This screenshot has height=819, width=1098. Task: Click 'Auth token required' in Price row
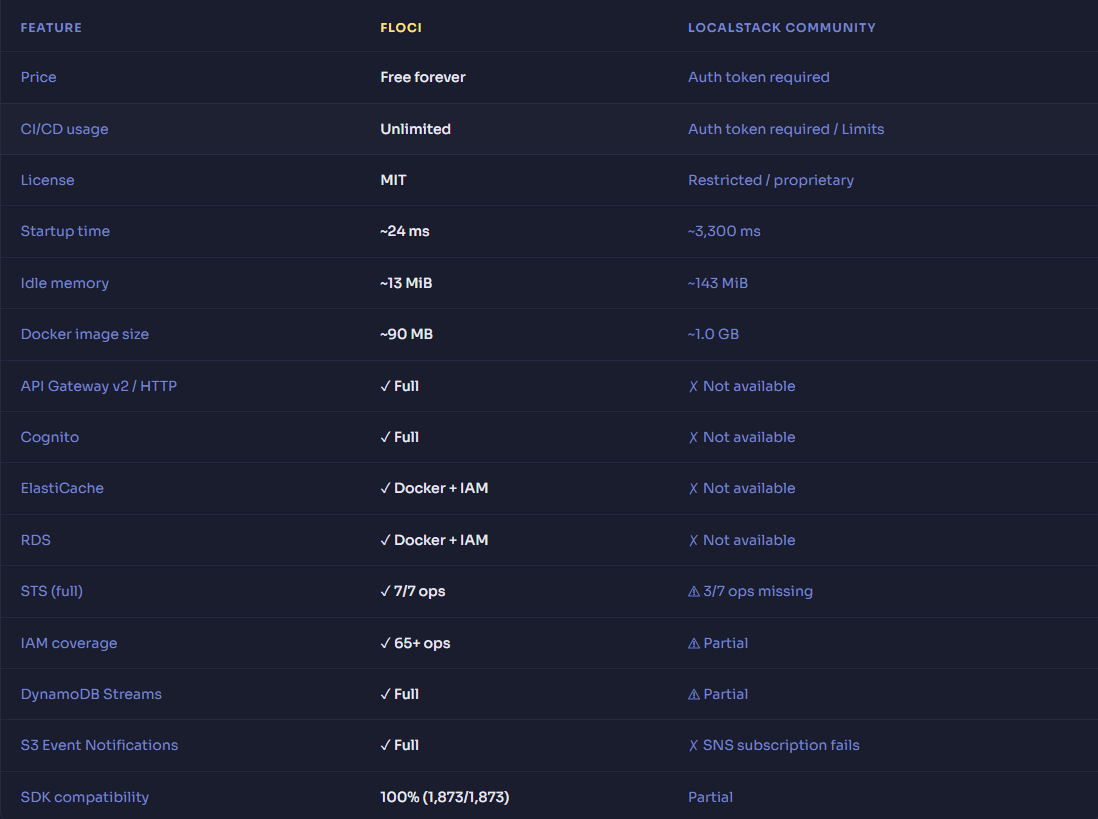tap(758, 77)
